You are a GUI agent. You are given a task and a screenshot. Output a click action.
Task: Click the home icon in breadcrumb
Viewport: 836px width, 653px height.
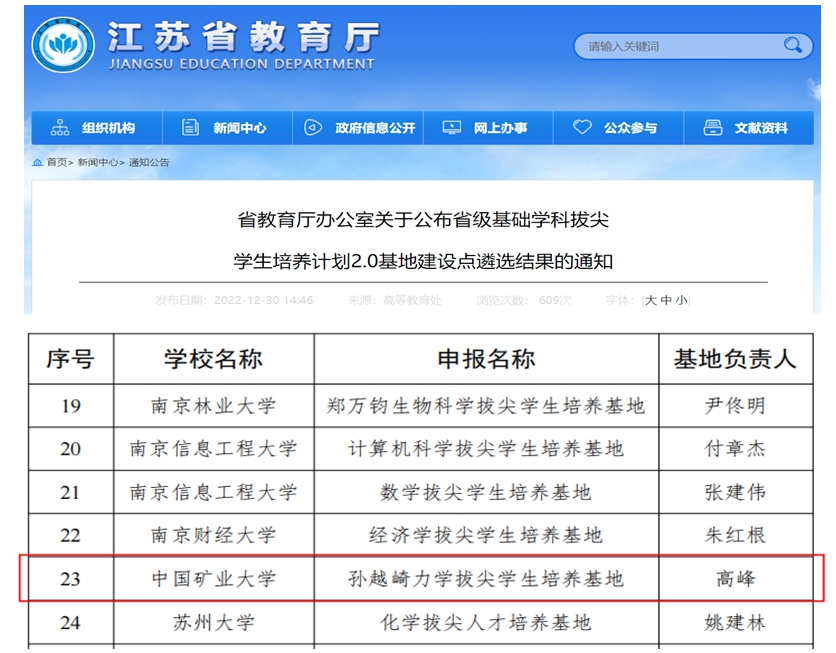click(x=38, y=162)
